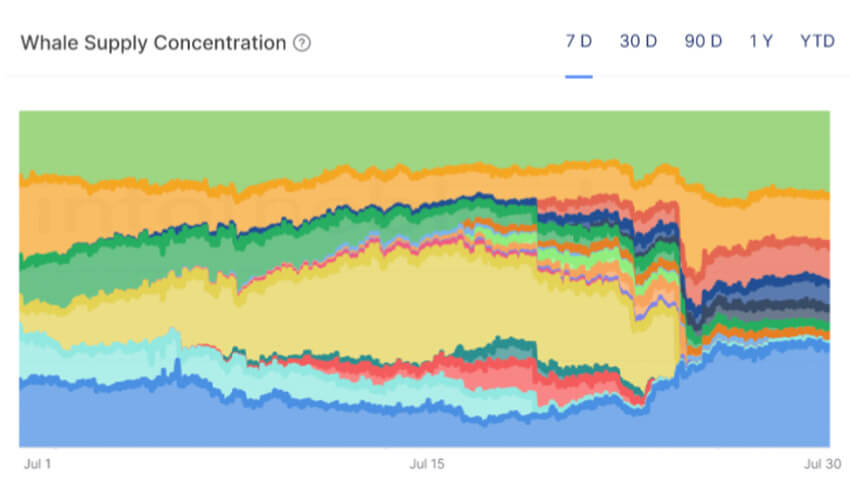
Task: Switch to the 30 D time range
Action: pos(638,42)
